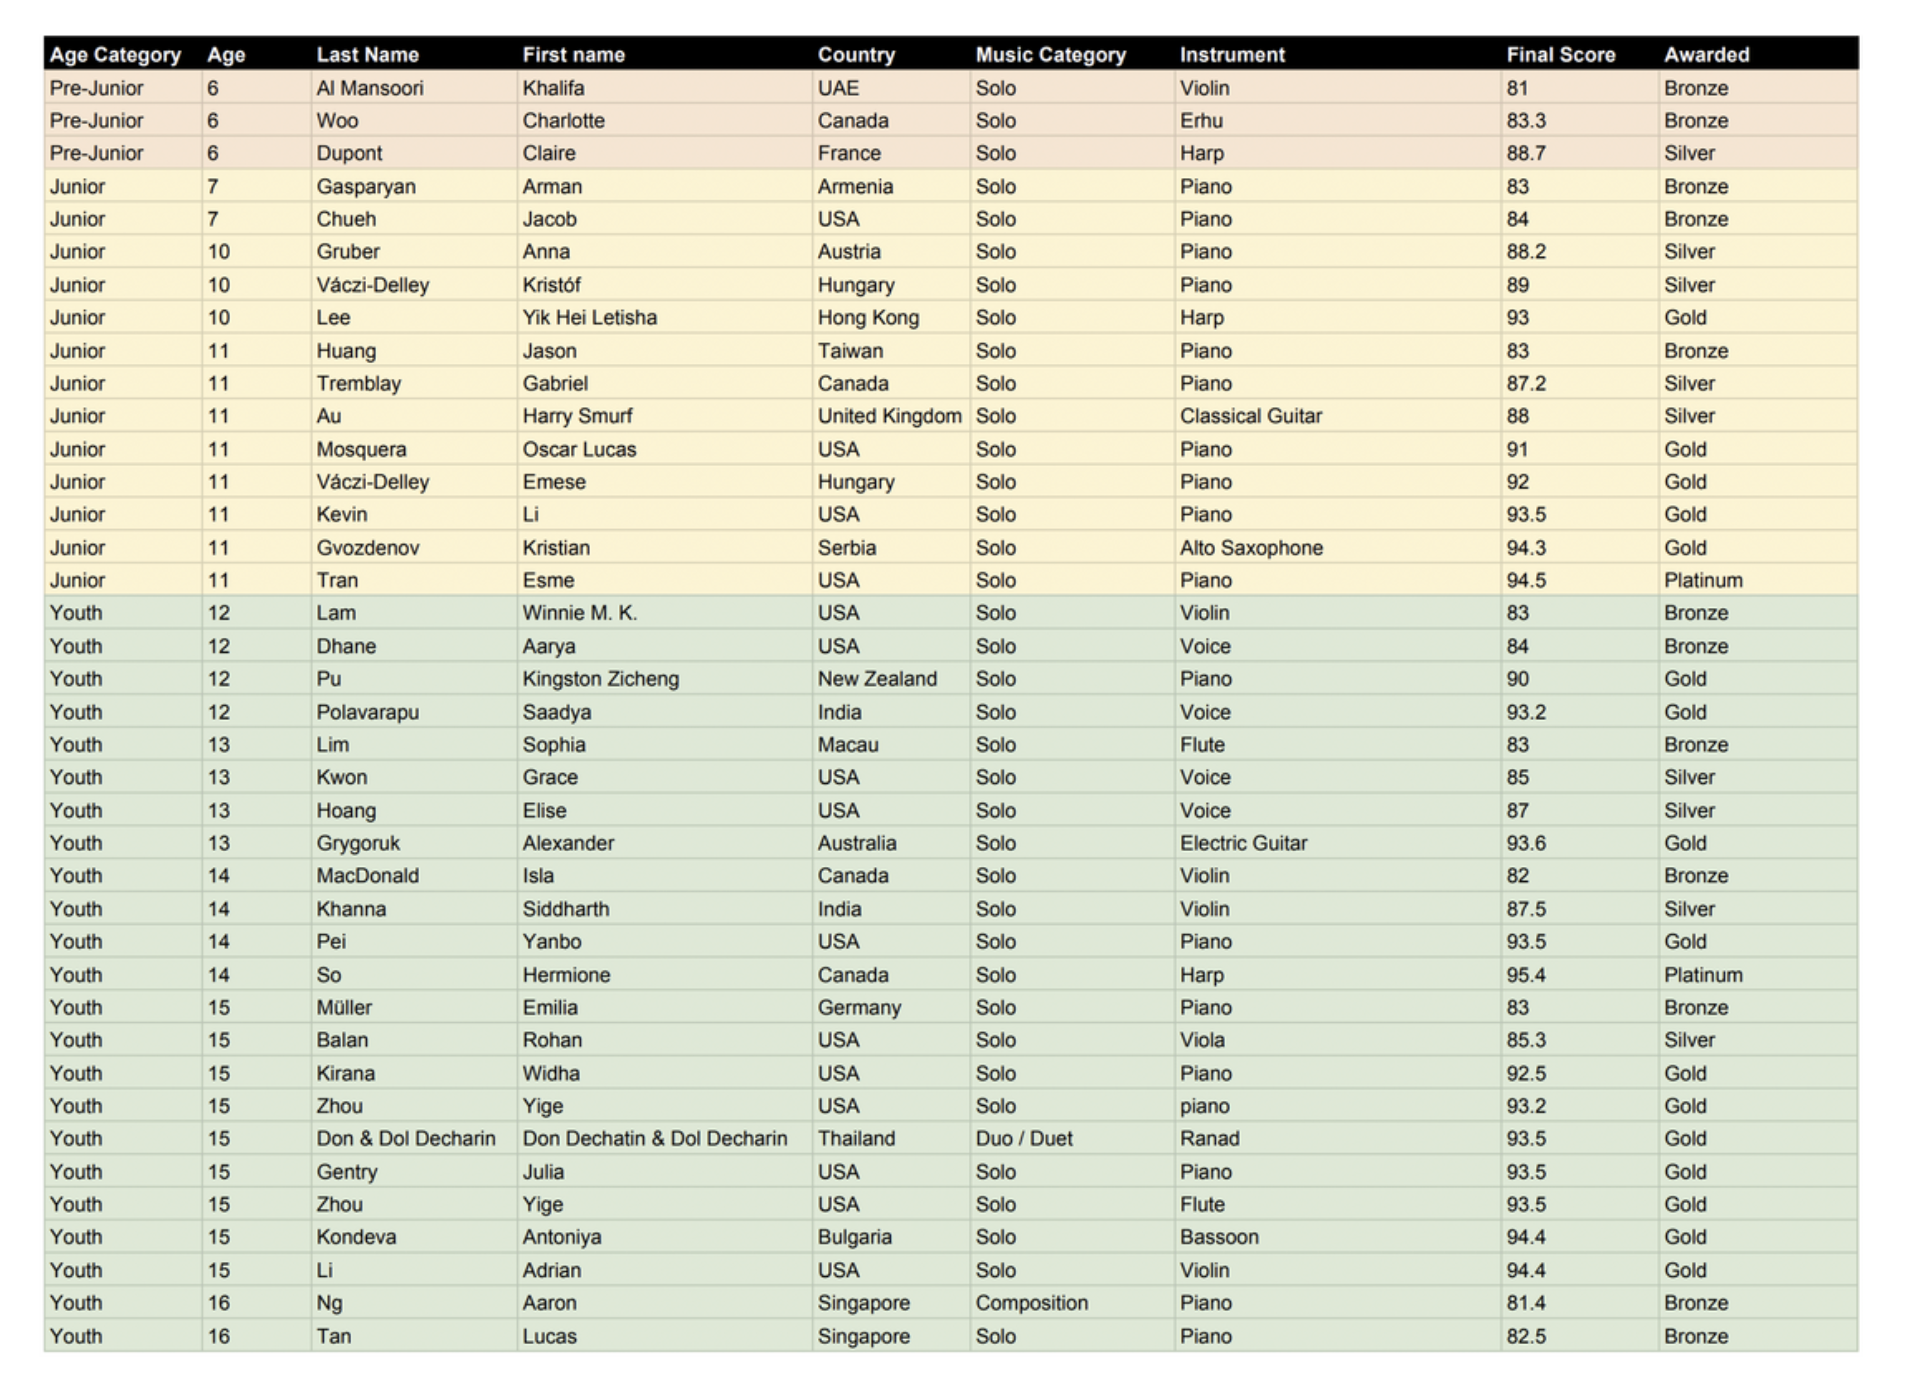
Task: Click the Classical Guitar instrument cell
Action: (x=1250, y=416)
